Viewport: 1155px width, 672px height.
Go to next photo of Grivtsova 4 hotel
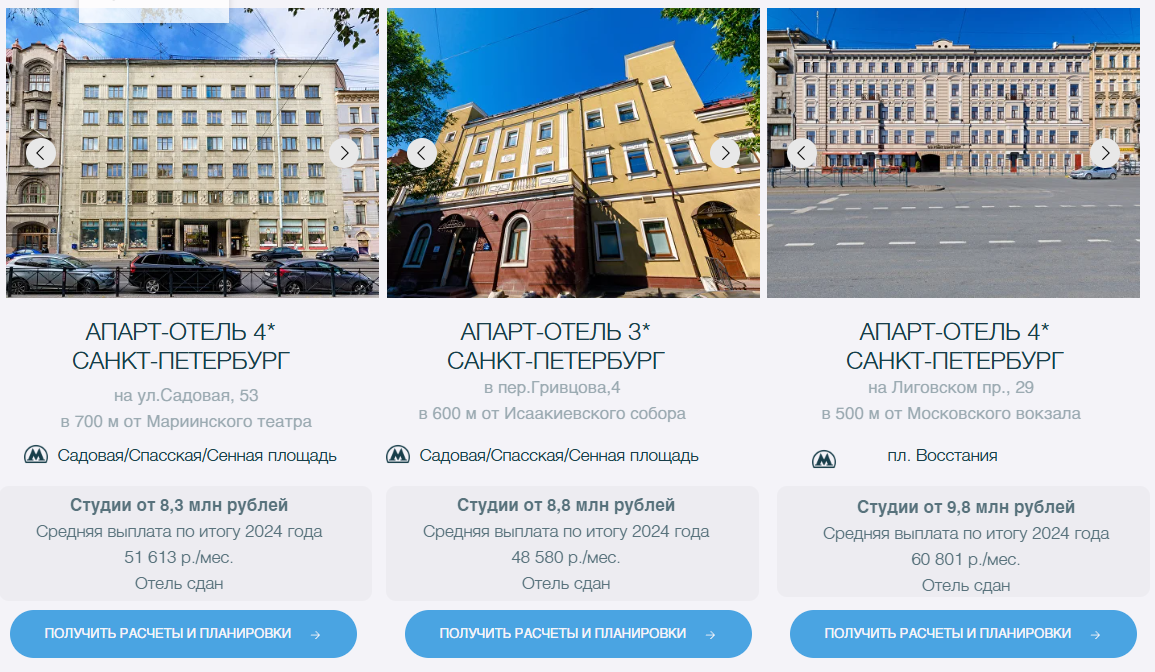[x=725, y=153]
